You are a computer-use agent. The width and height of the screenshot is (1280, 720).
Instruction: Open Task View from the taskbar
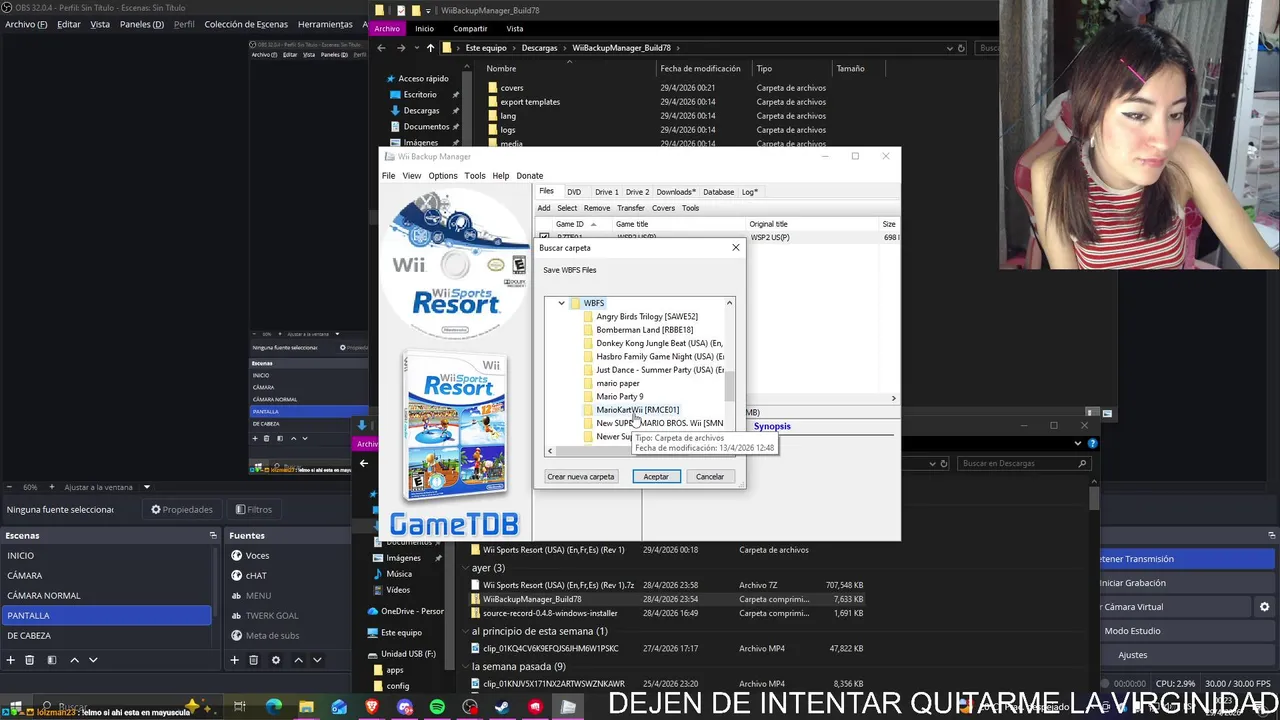[240, 707]
